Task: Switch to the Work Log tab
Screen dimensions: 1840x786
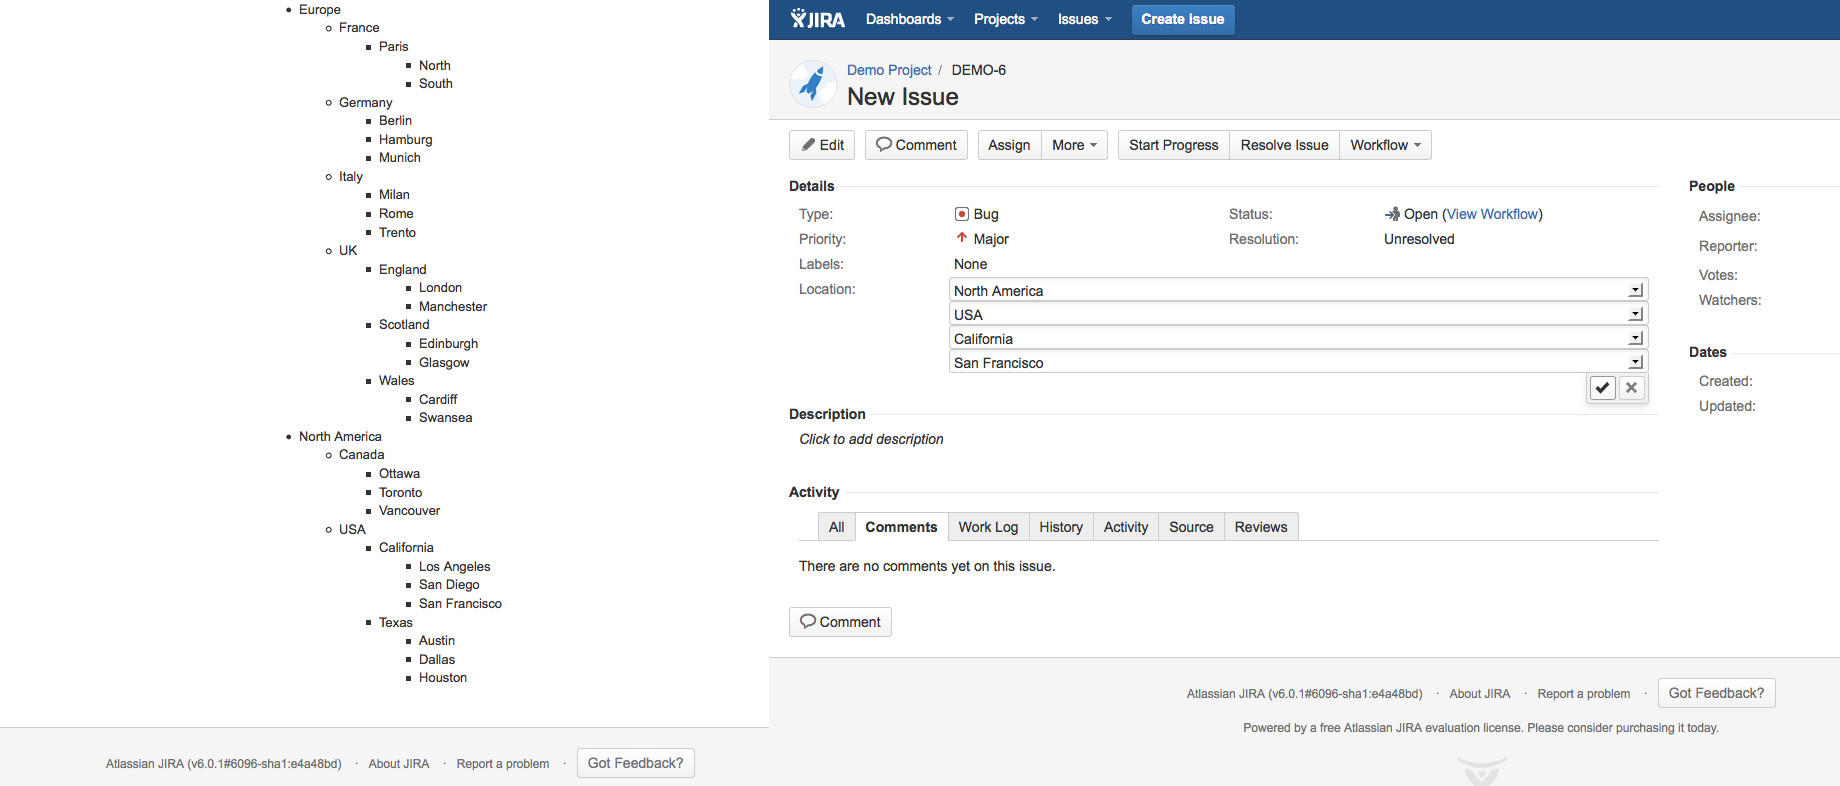Action: pyautogui.click(x=988, y=527)
